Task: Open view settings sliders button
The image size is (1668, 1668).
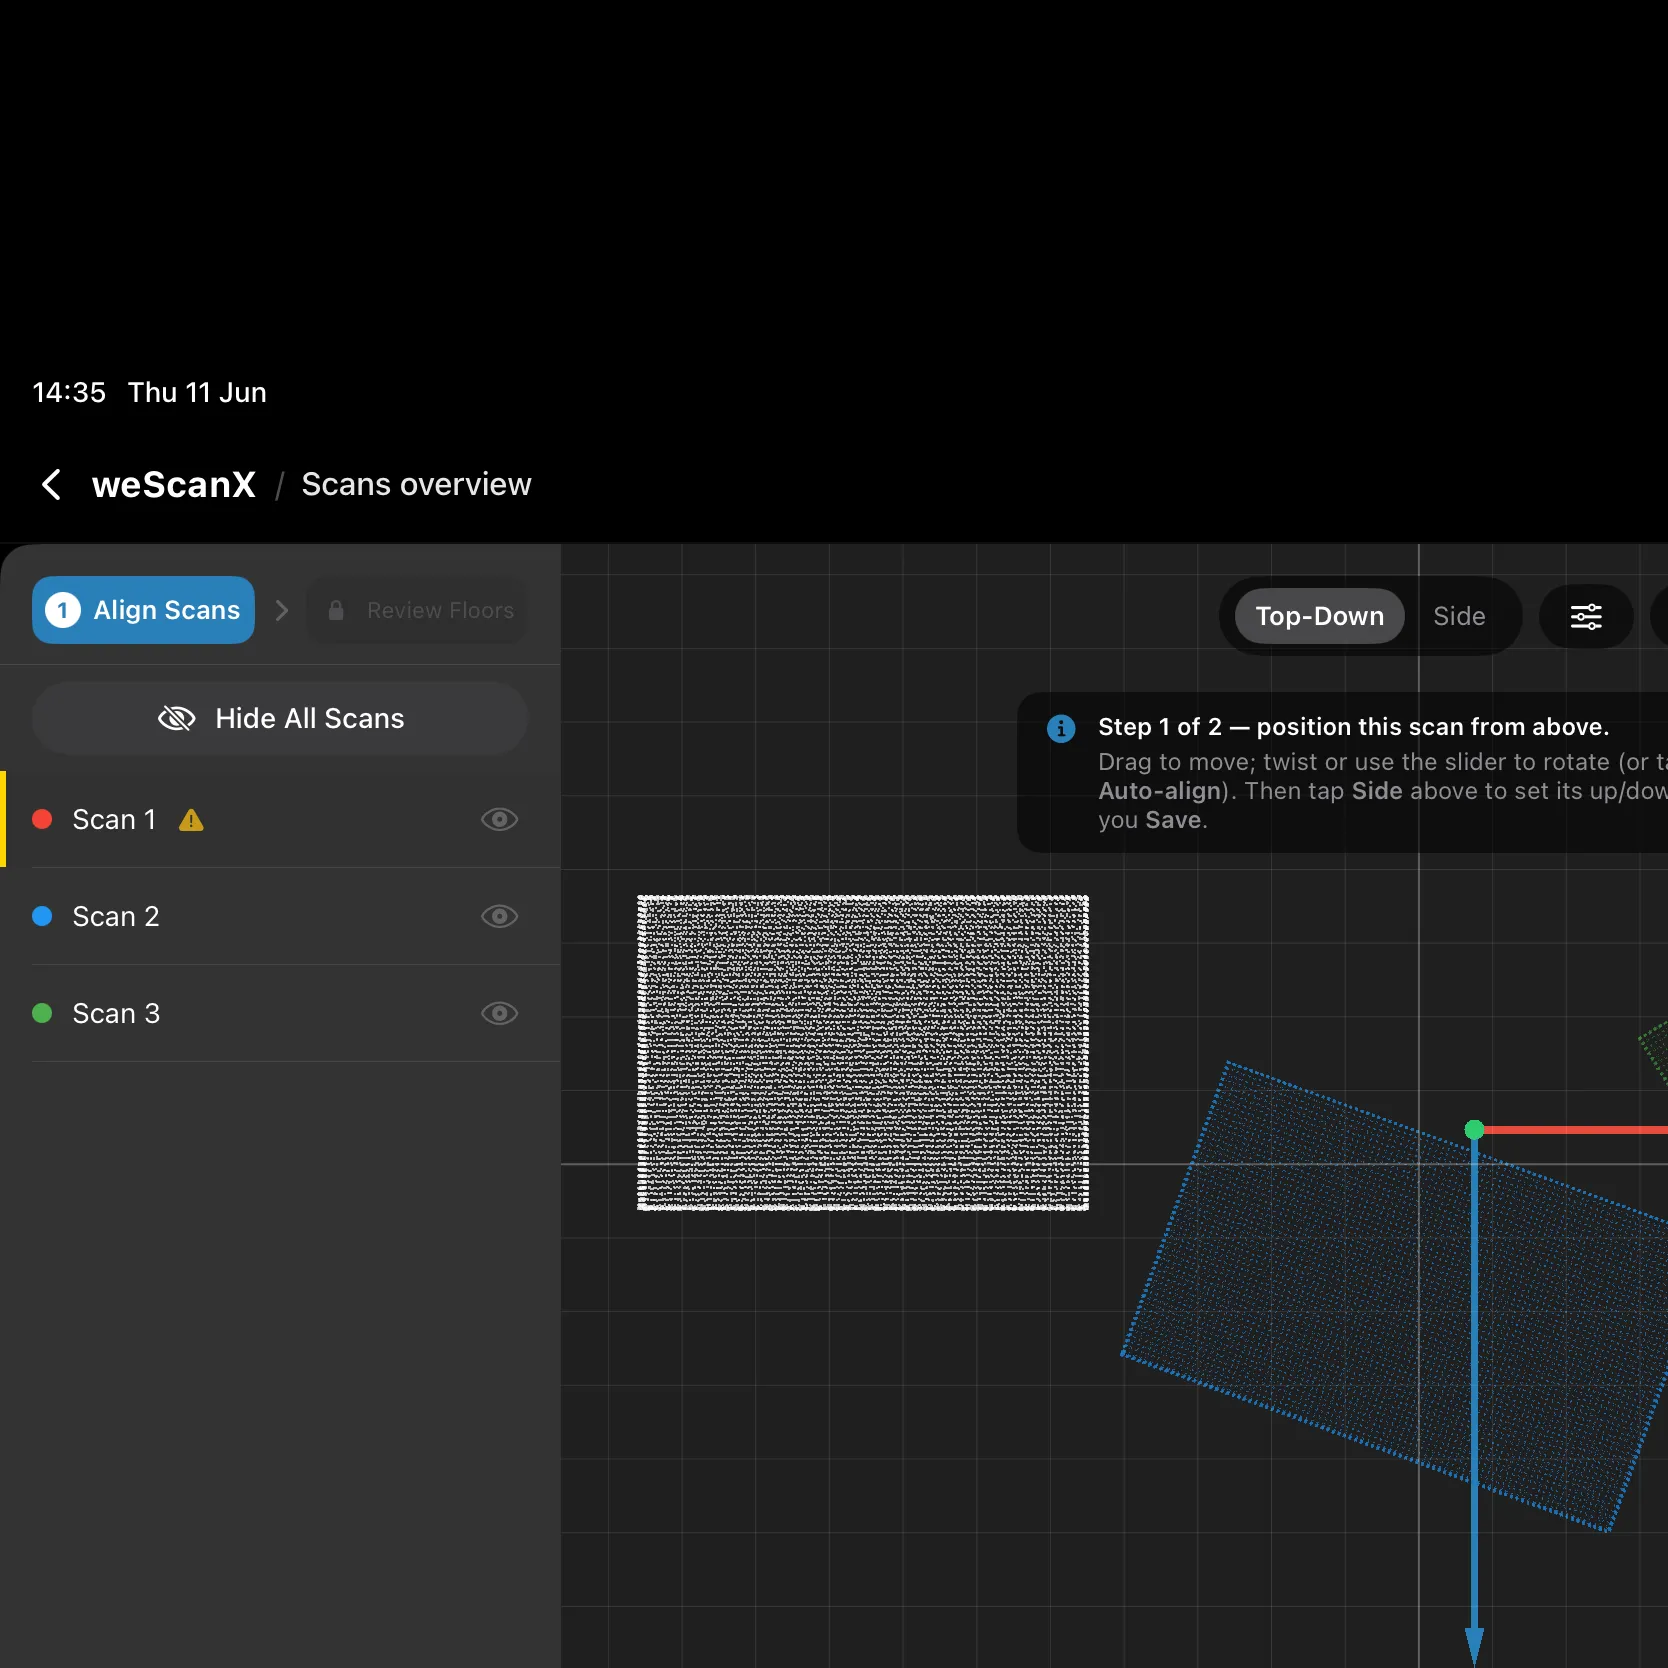Action: [1586, 616]
